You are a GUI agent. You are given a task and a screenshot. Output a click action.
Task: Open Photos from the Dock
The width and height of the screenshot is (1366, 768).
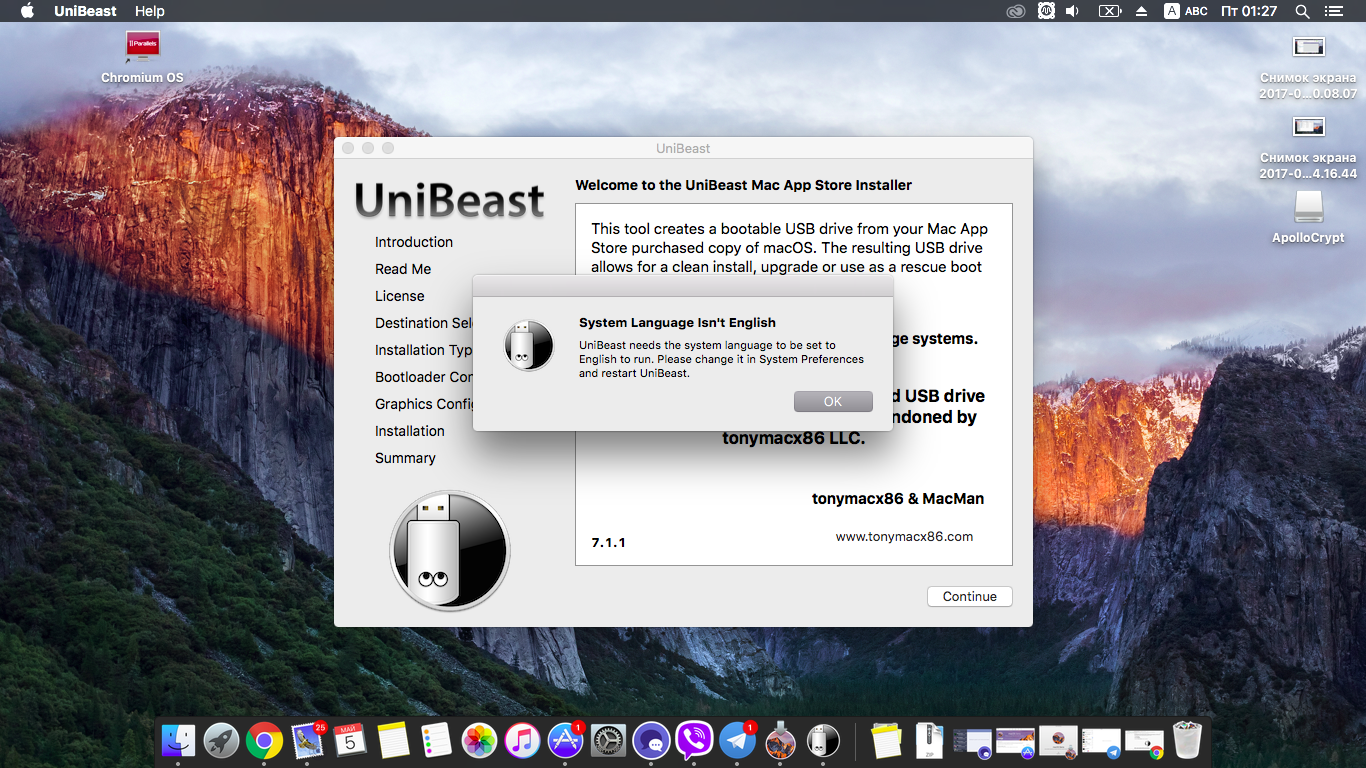tap(479, 740)
